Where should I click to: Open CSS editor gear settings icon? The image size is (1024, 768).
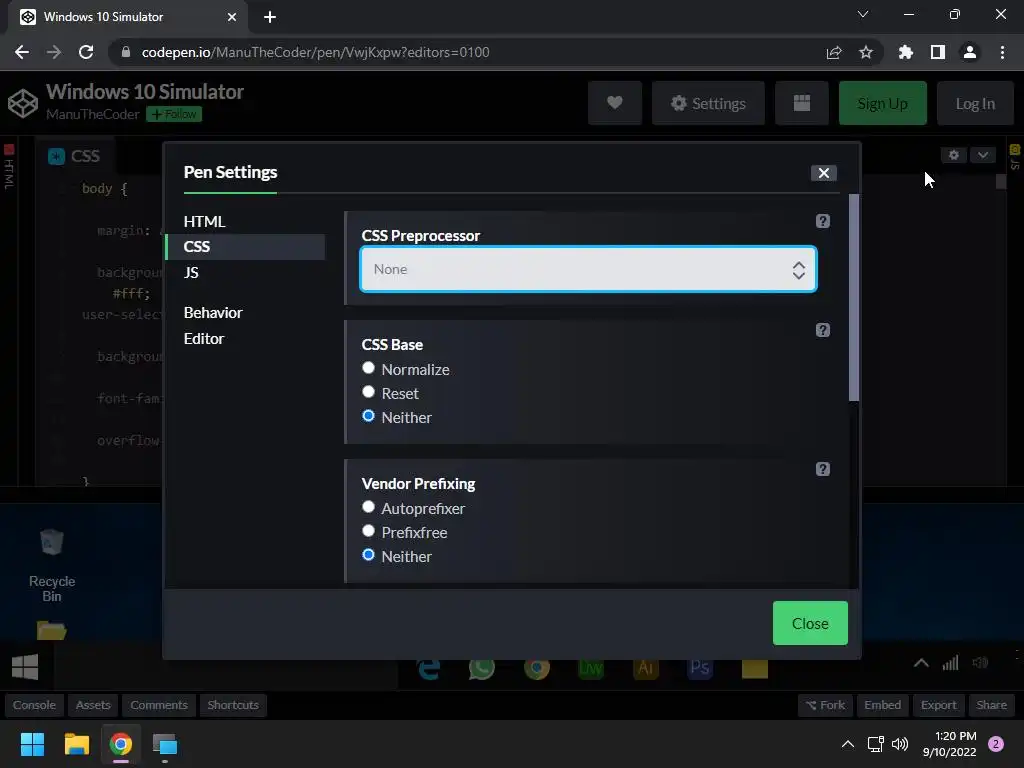coord(953,155)
